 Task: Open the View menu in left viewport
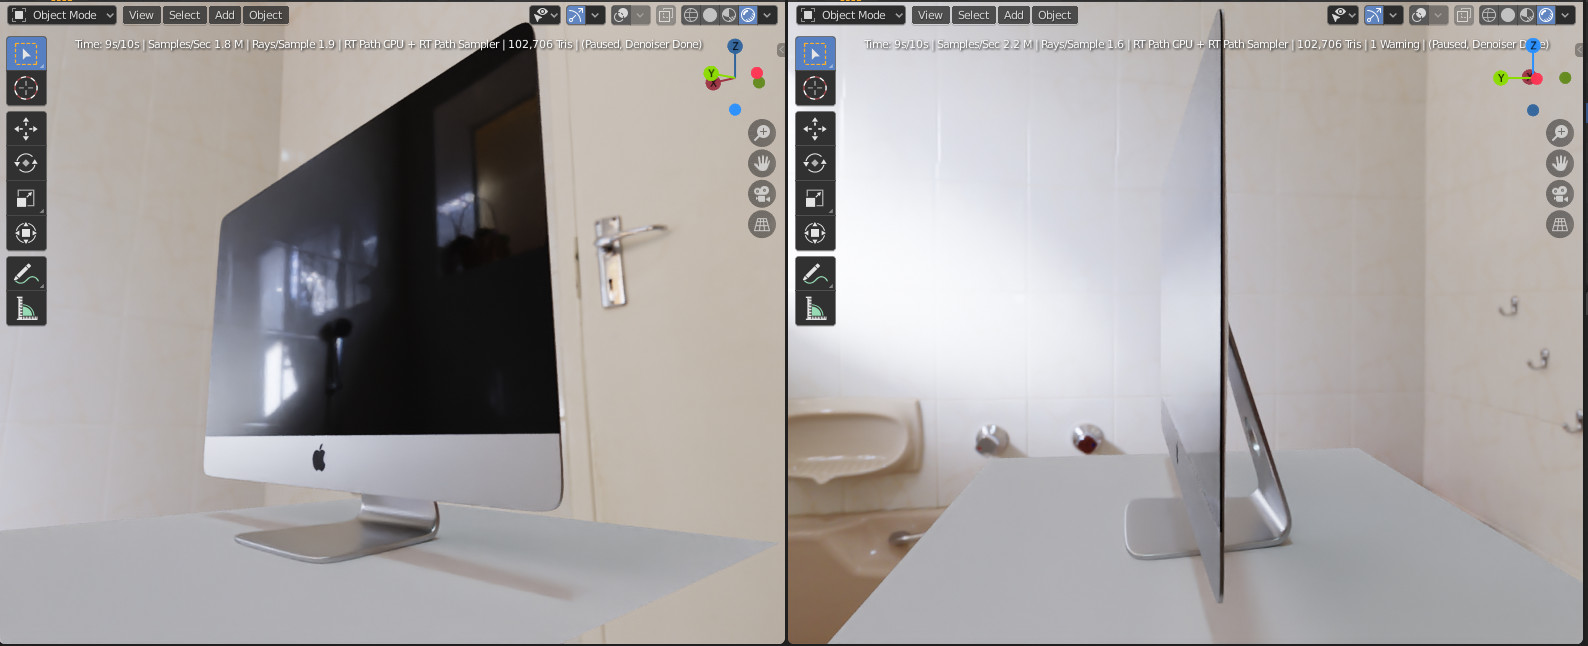click(x=141, y=15)
